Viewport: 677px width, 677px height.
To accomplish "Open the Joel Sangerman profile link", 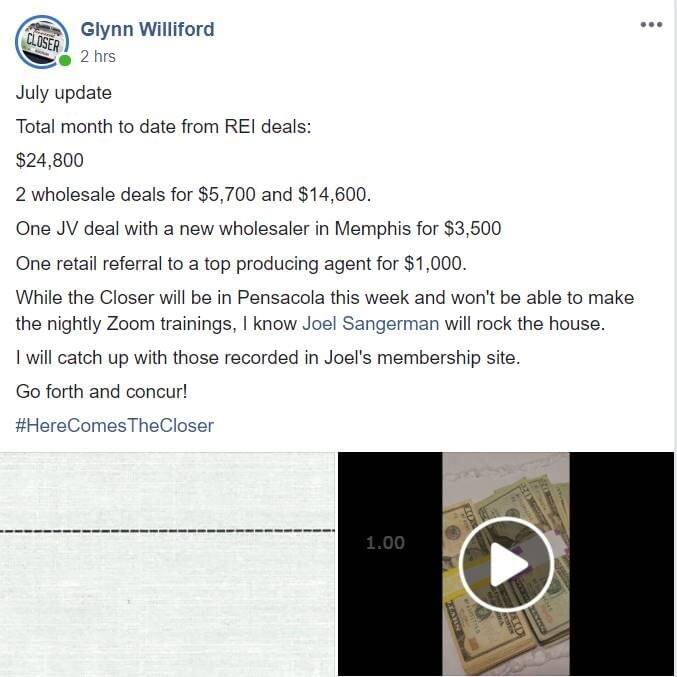I will (x=370, y=323).
